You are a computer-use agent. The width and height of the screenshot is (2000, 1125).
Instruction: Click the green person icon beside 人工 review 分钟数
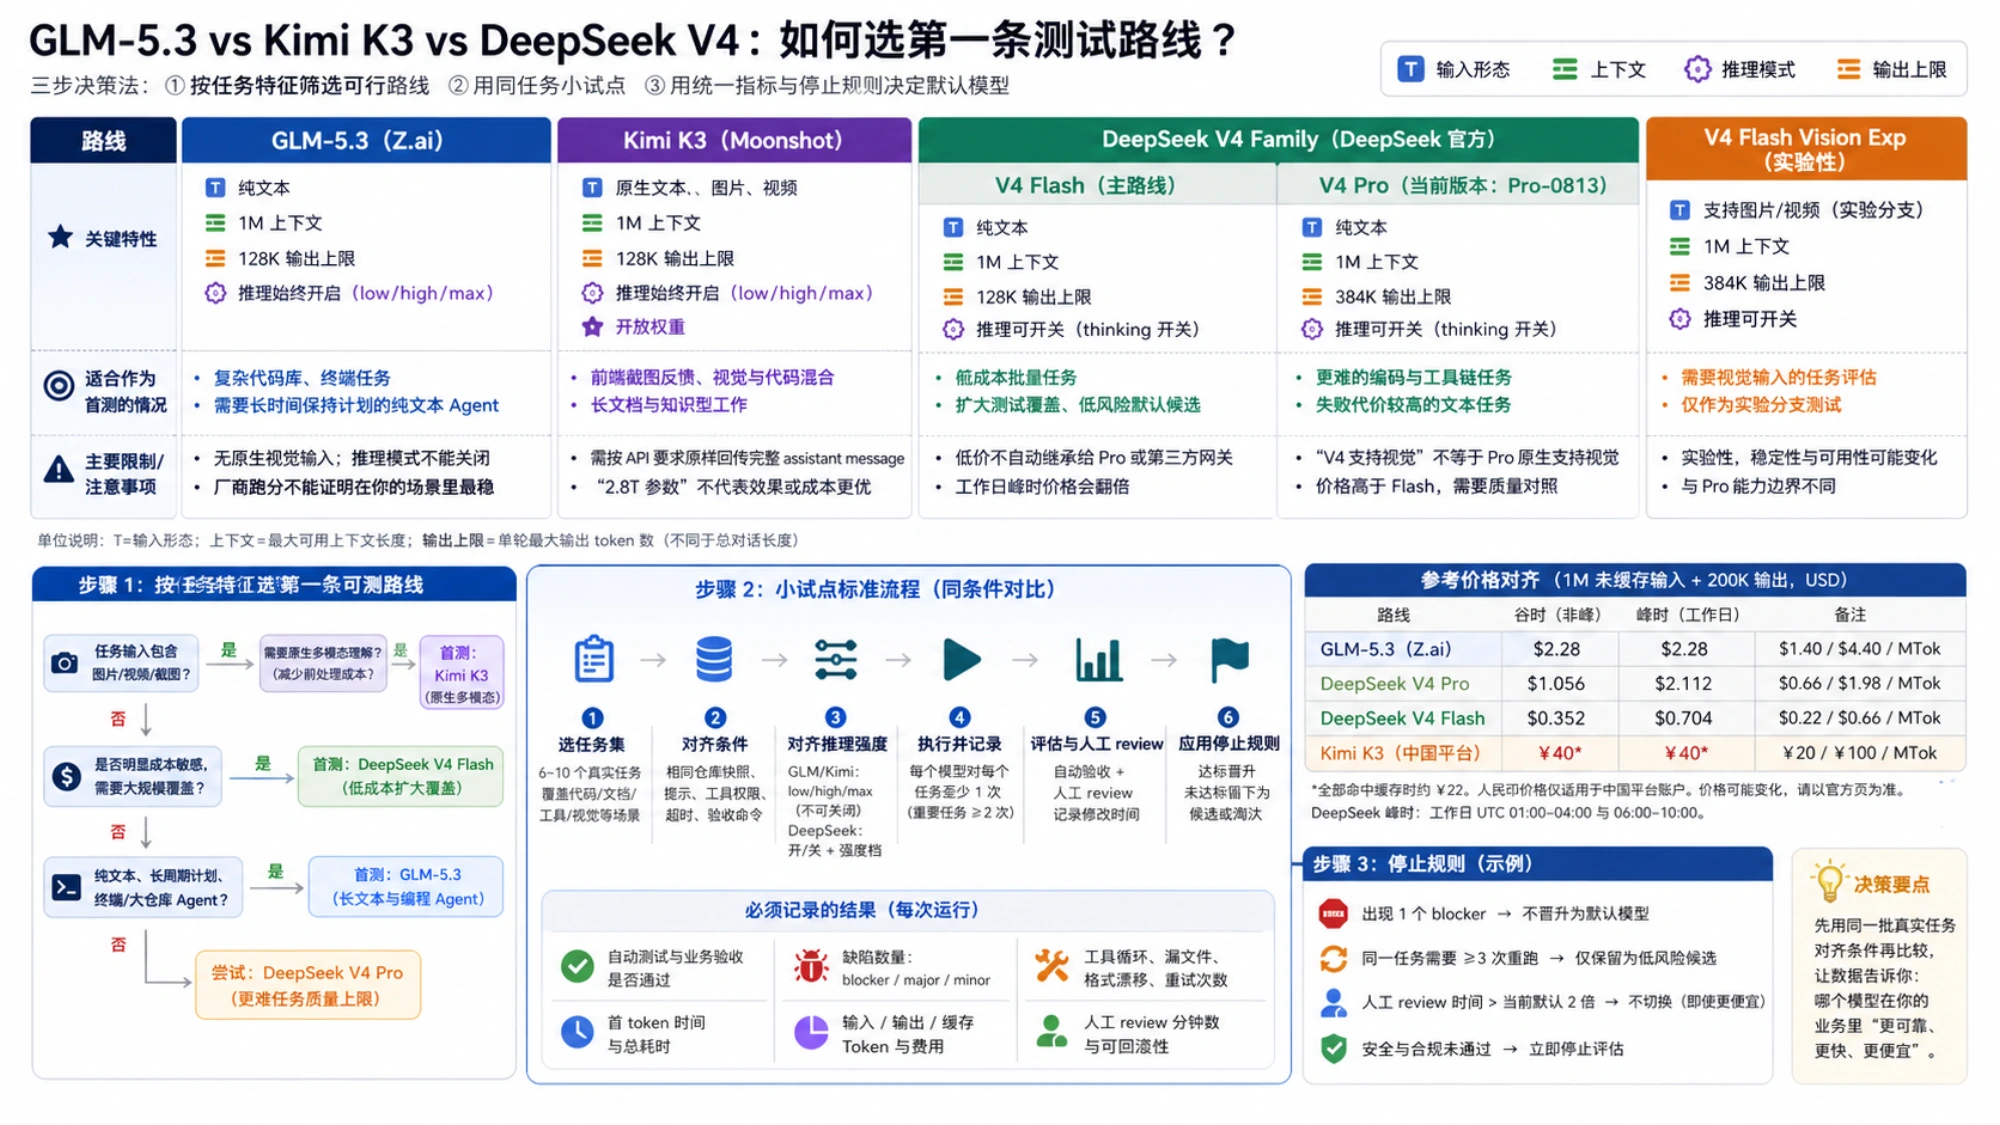[1051, 1032]
